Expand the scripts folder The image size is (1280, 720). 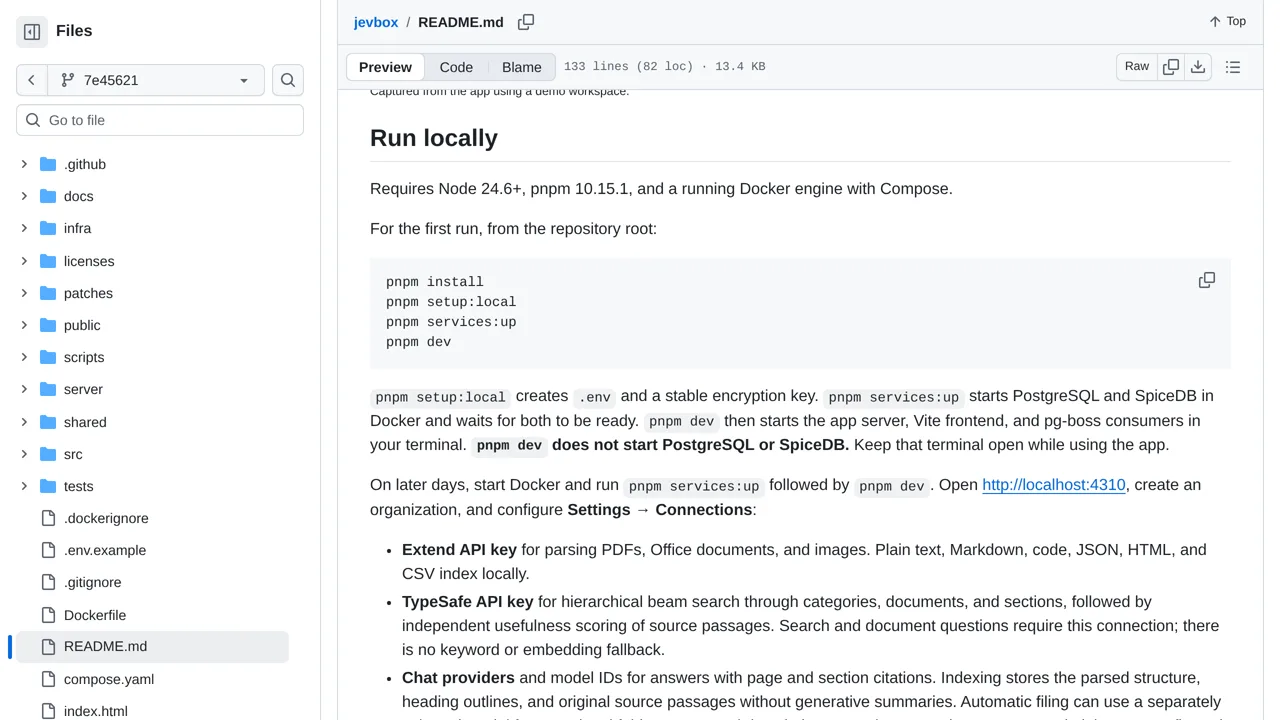24,357
